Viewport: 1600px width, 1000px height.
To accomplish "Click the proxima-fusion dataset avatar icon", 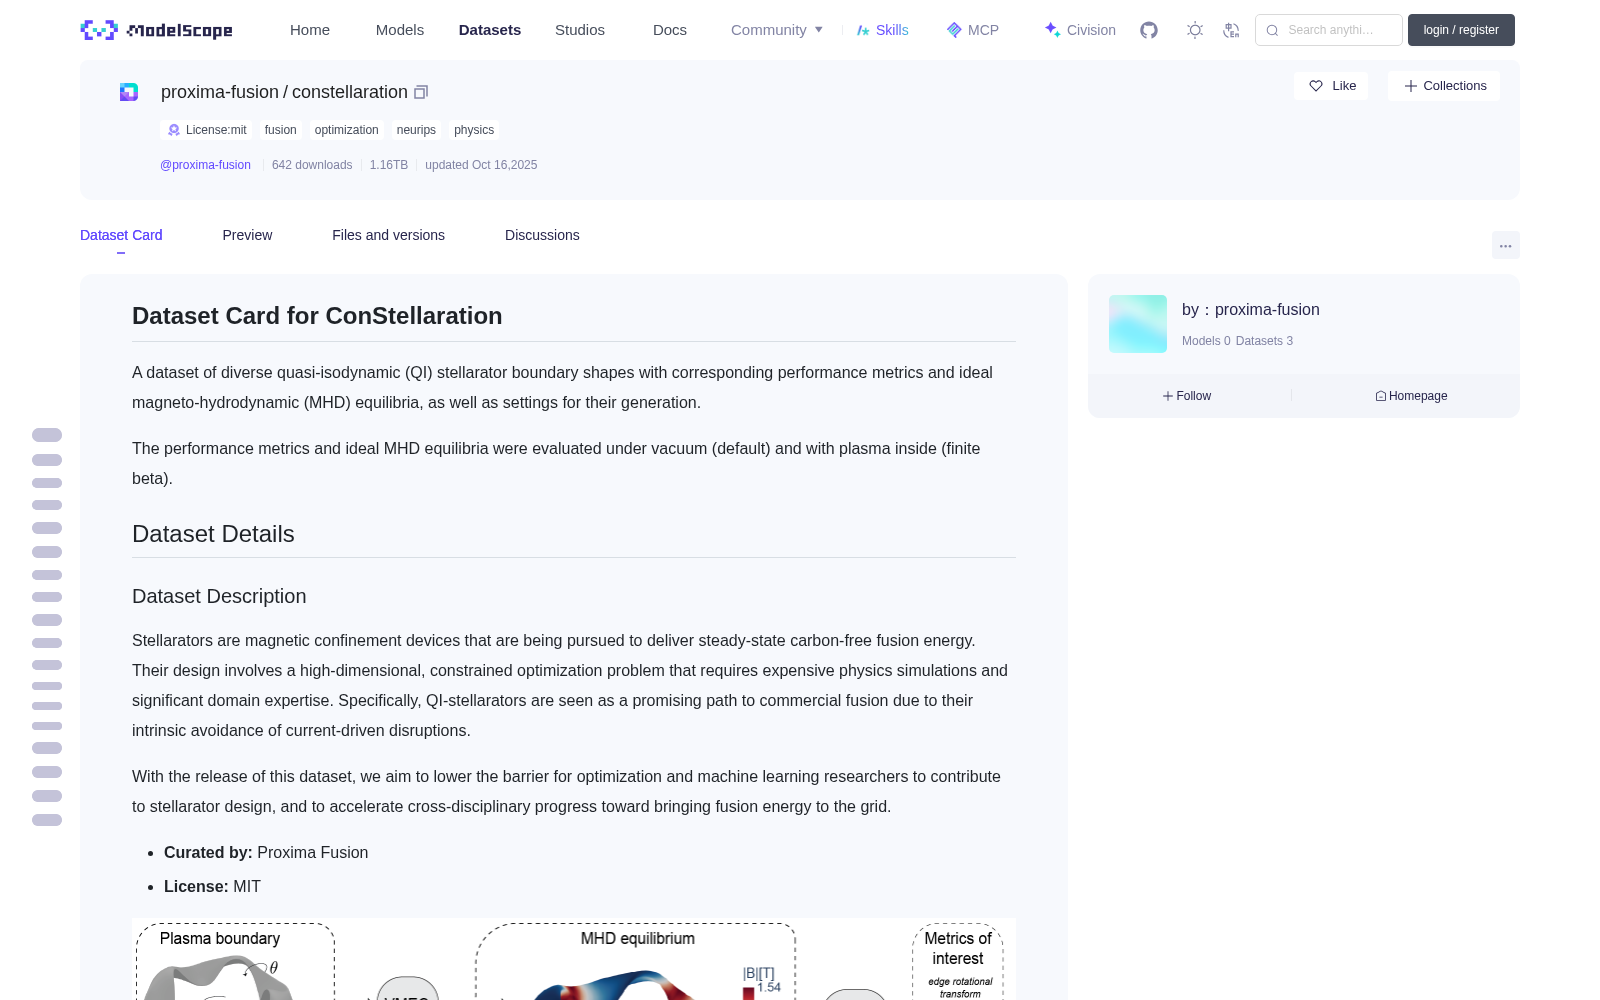I will pos(129,92).
